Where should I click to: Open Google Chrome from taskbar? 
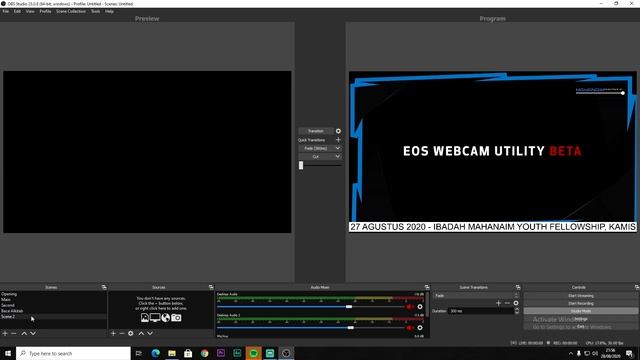click(x=204, y=353)
